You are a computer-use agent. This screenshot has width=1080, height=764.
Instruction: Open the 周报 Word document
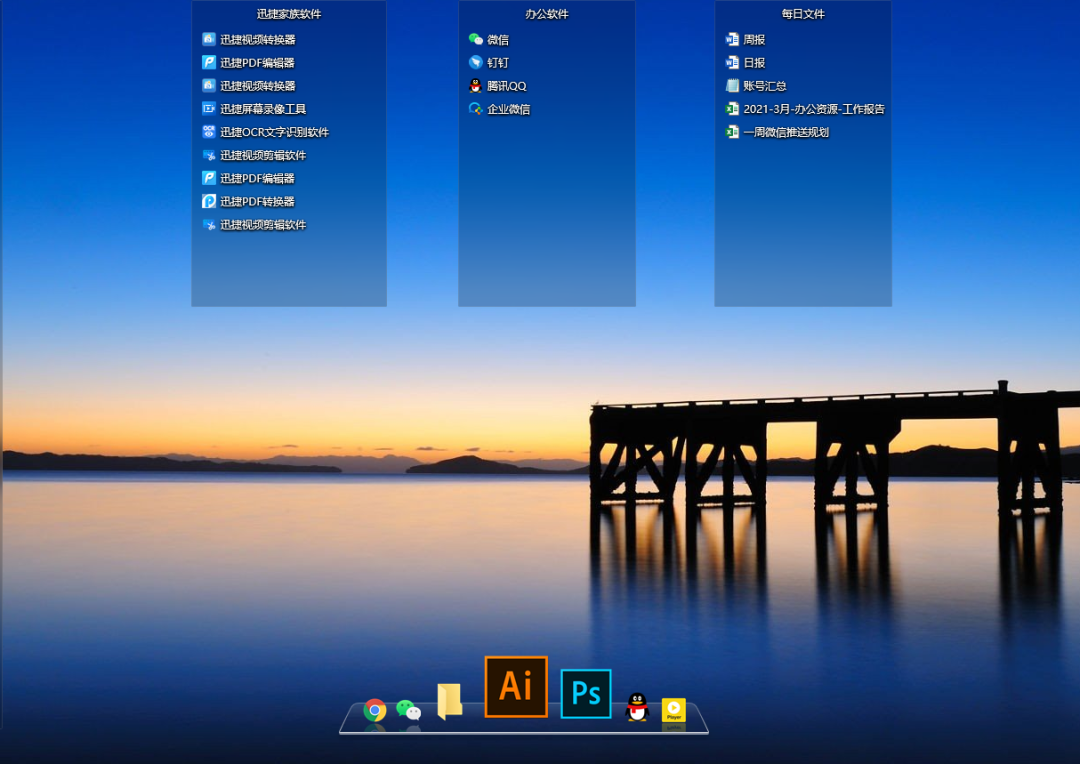(745, 39)
